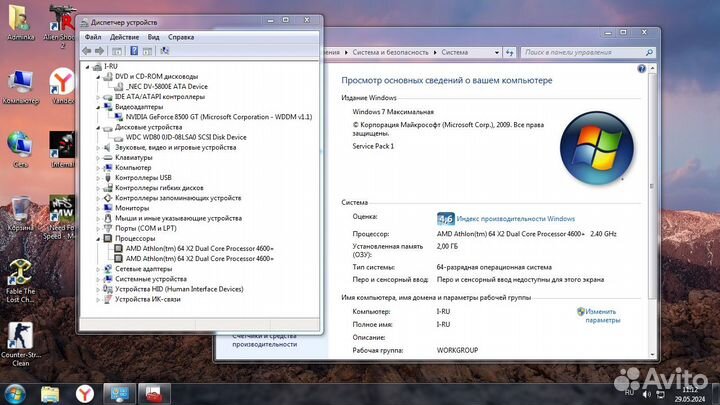The image size is (720, 405).
Task: Open Explorer folder icon on the taskbar
Action: coord(50,394)
